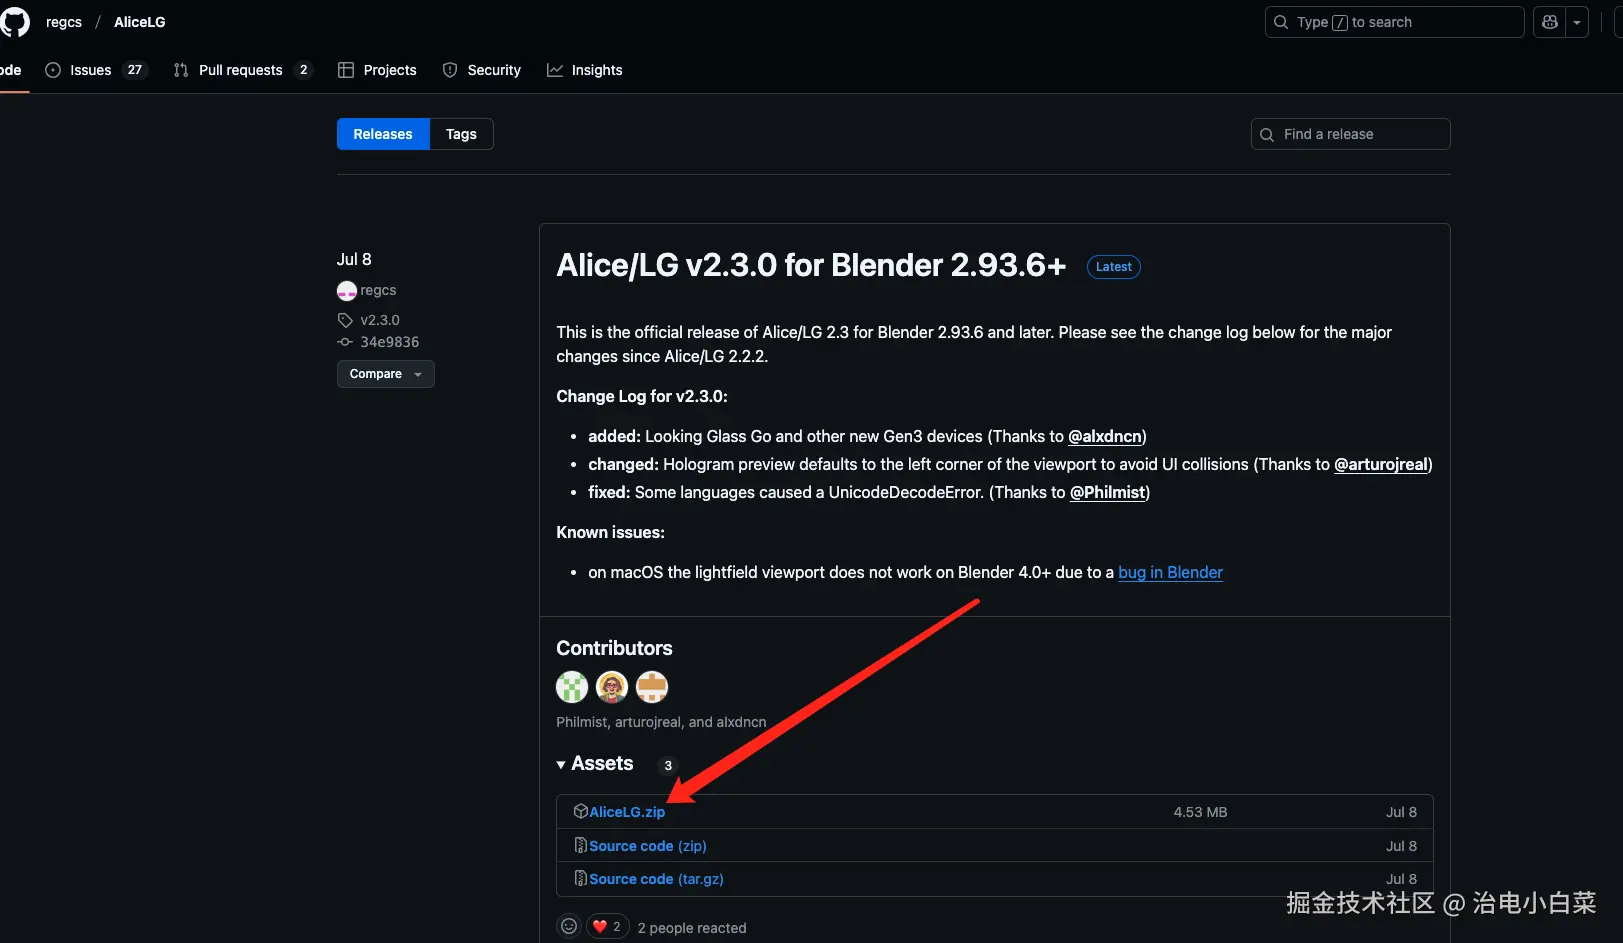Open the Alice/LG v2.3.0 release title

[811, 265]
